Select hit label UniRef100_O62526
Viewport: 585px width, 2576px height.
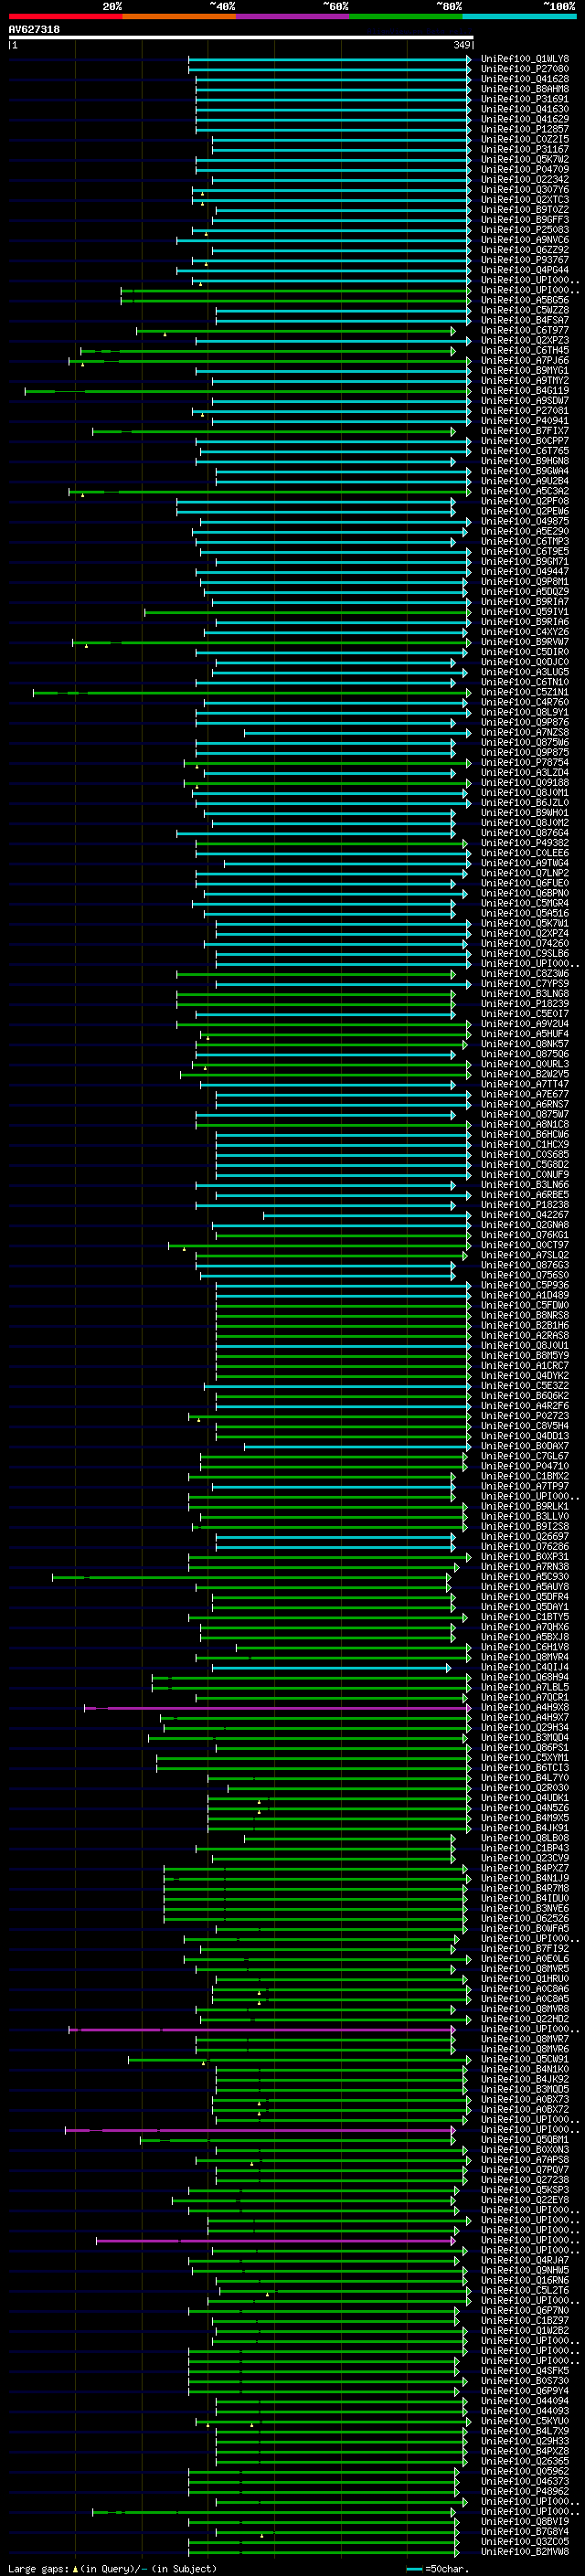pyautogui.click(x=525, y=1918)
